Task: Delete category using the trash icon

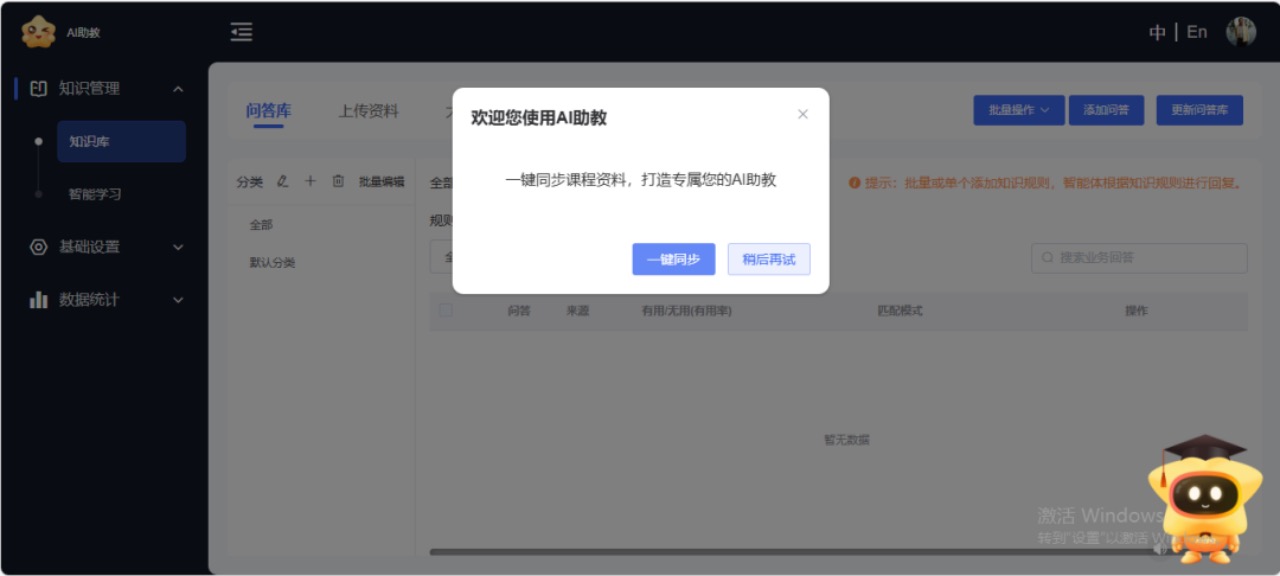Action: (x=338, y=181)
